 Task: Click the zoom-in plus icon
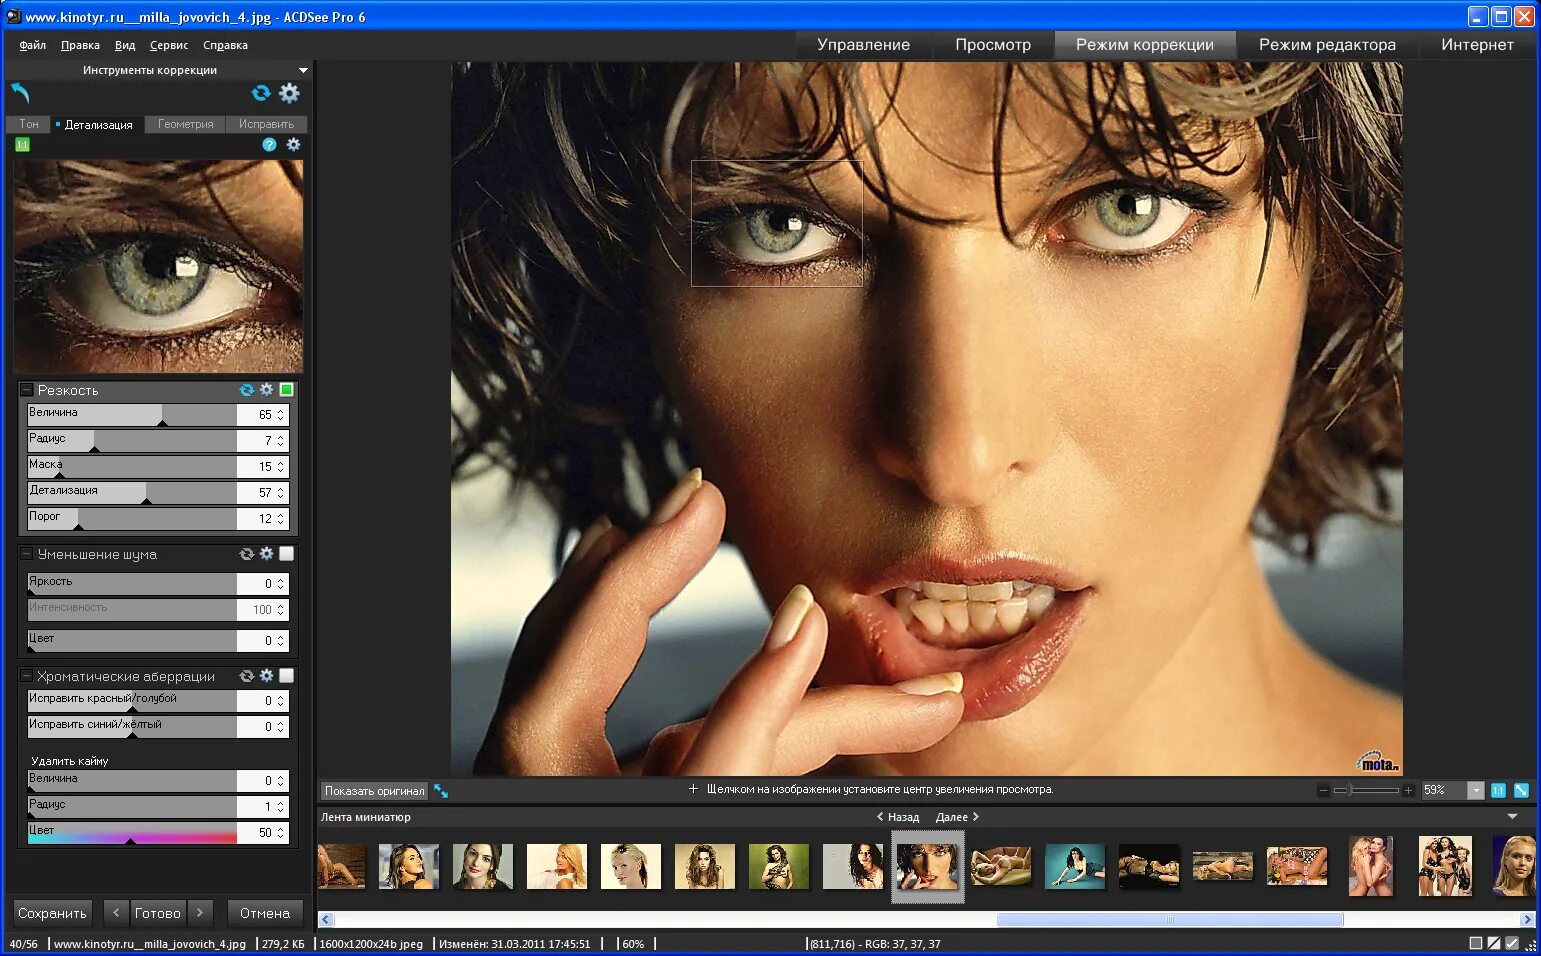(x=1408, y=790)
